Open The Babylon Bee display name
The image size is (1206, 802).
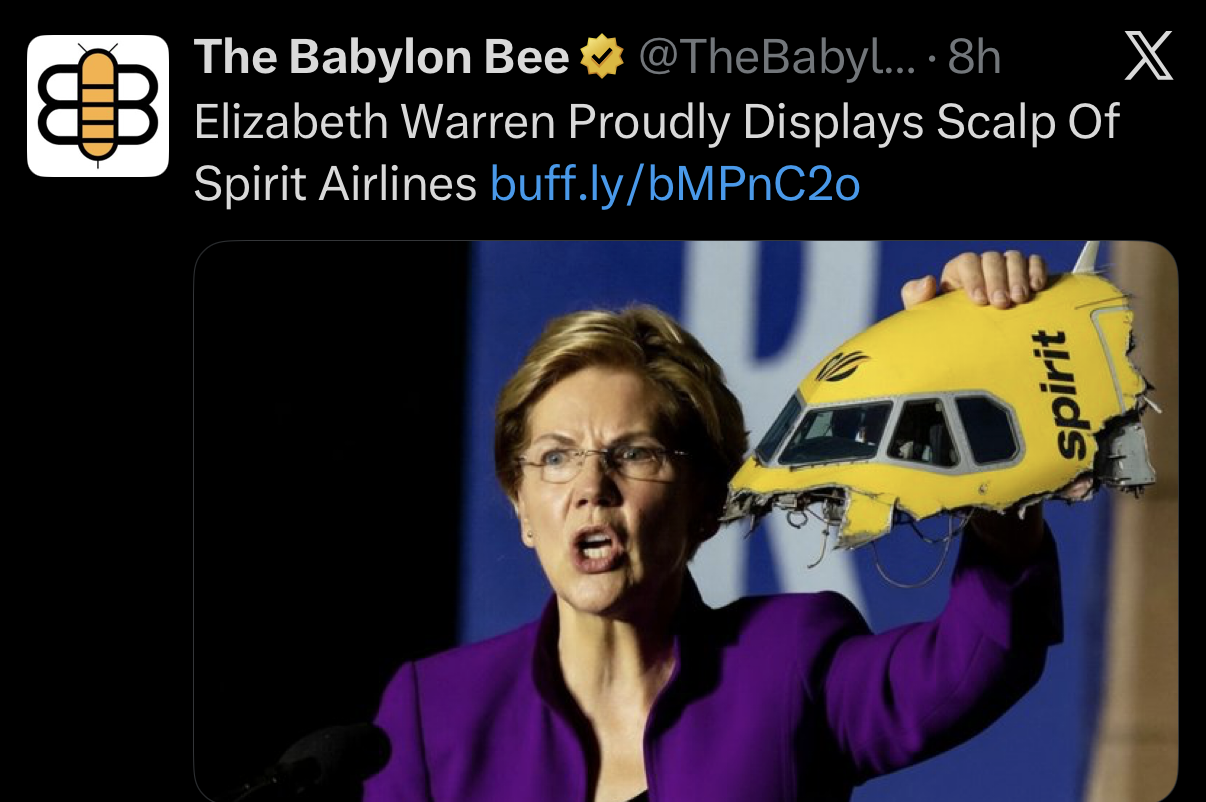tap(382, 58)
